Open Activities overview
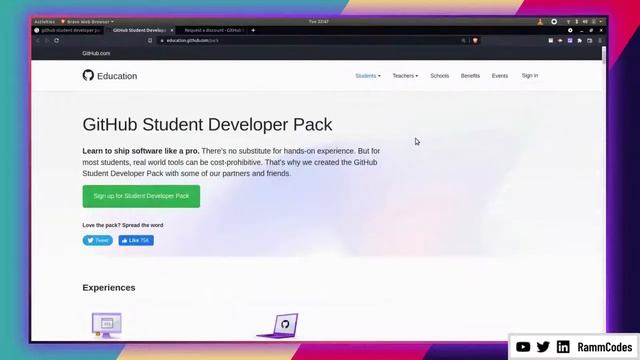 (x=44, y=22)
